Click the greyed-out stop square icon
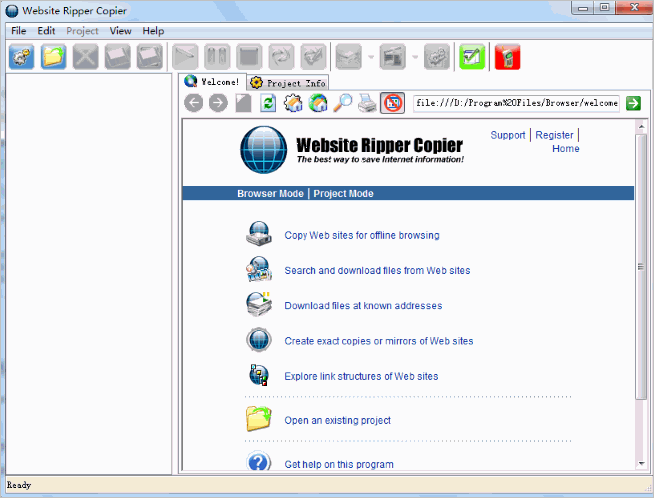 (x=249, y=56)
